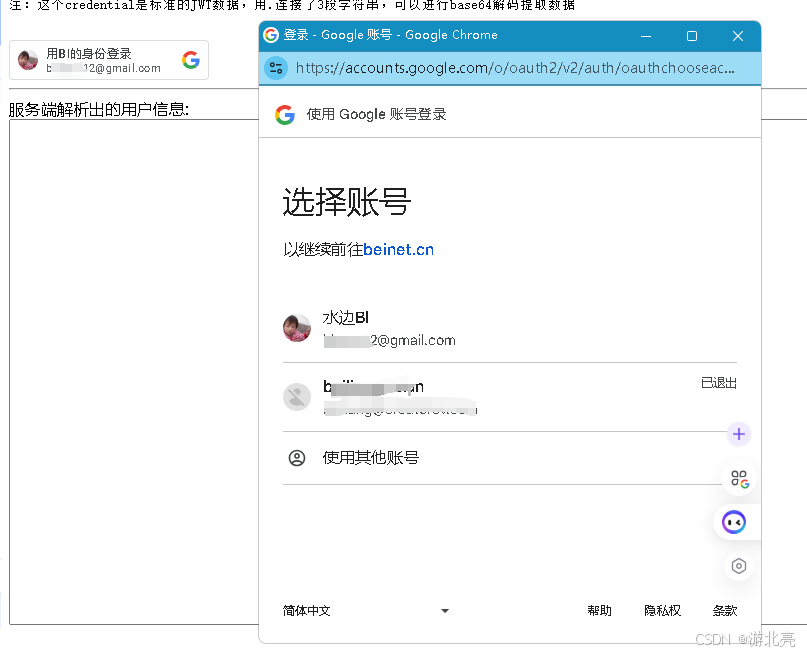Click 用BI的身份登录 button on background page
The image size is (807, 655).
point(109,60)
